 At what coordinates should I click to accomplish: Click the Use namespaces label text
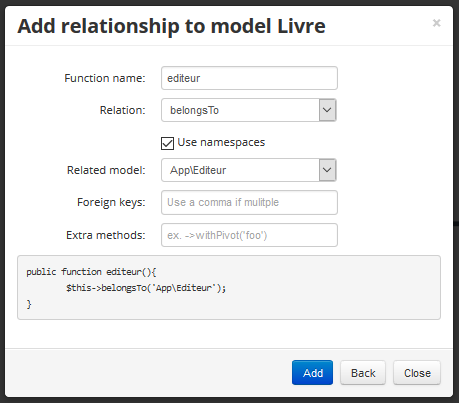[221, 142]
